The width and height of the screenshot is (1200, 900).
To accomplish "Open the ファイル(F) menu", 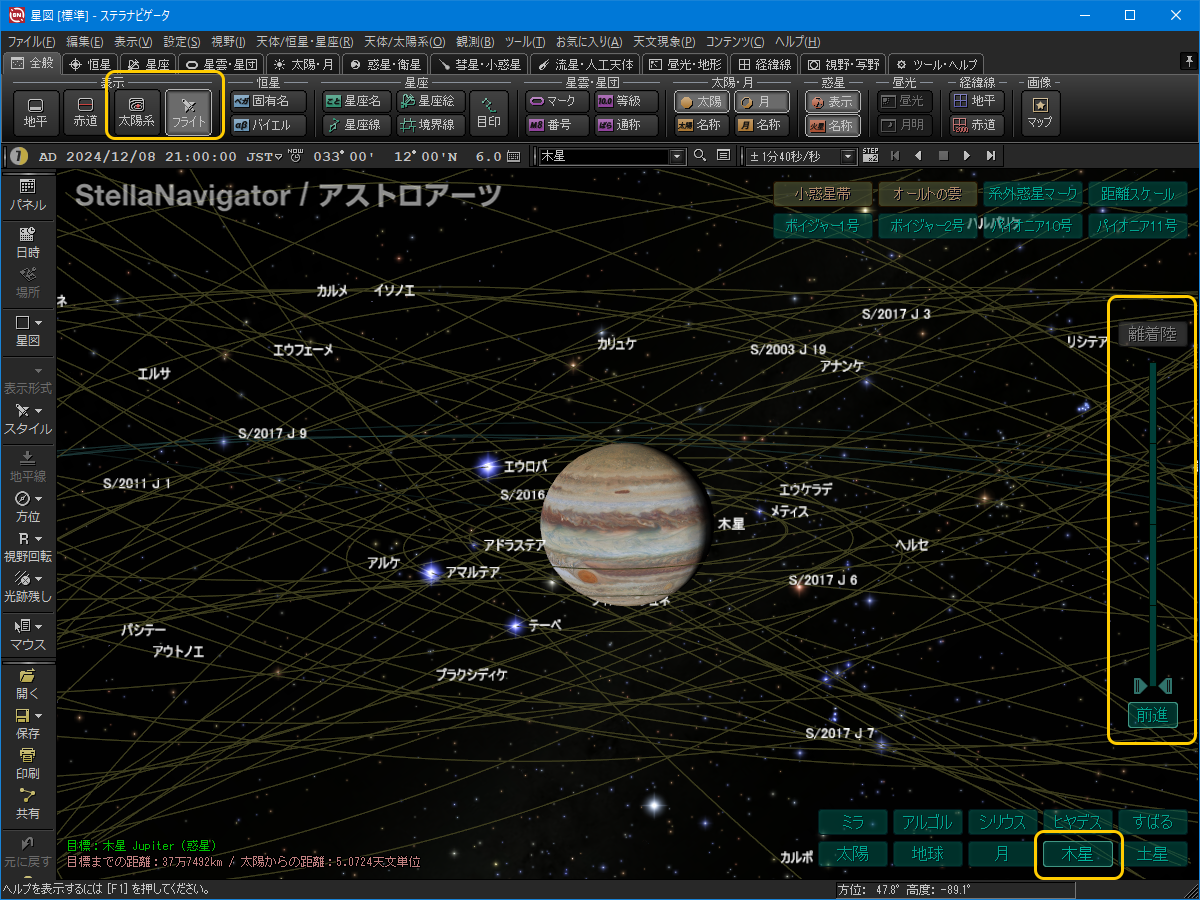I will coord(32,42).
